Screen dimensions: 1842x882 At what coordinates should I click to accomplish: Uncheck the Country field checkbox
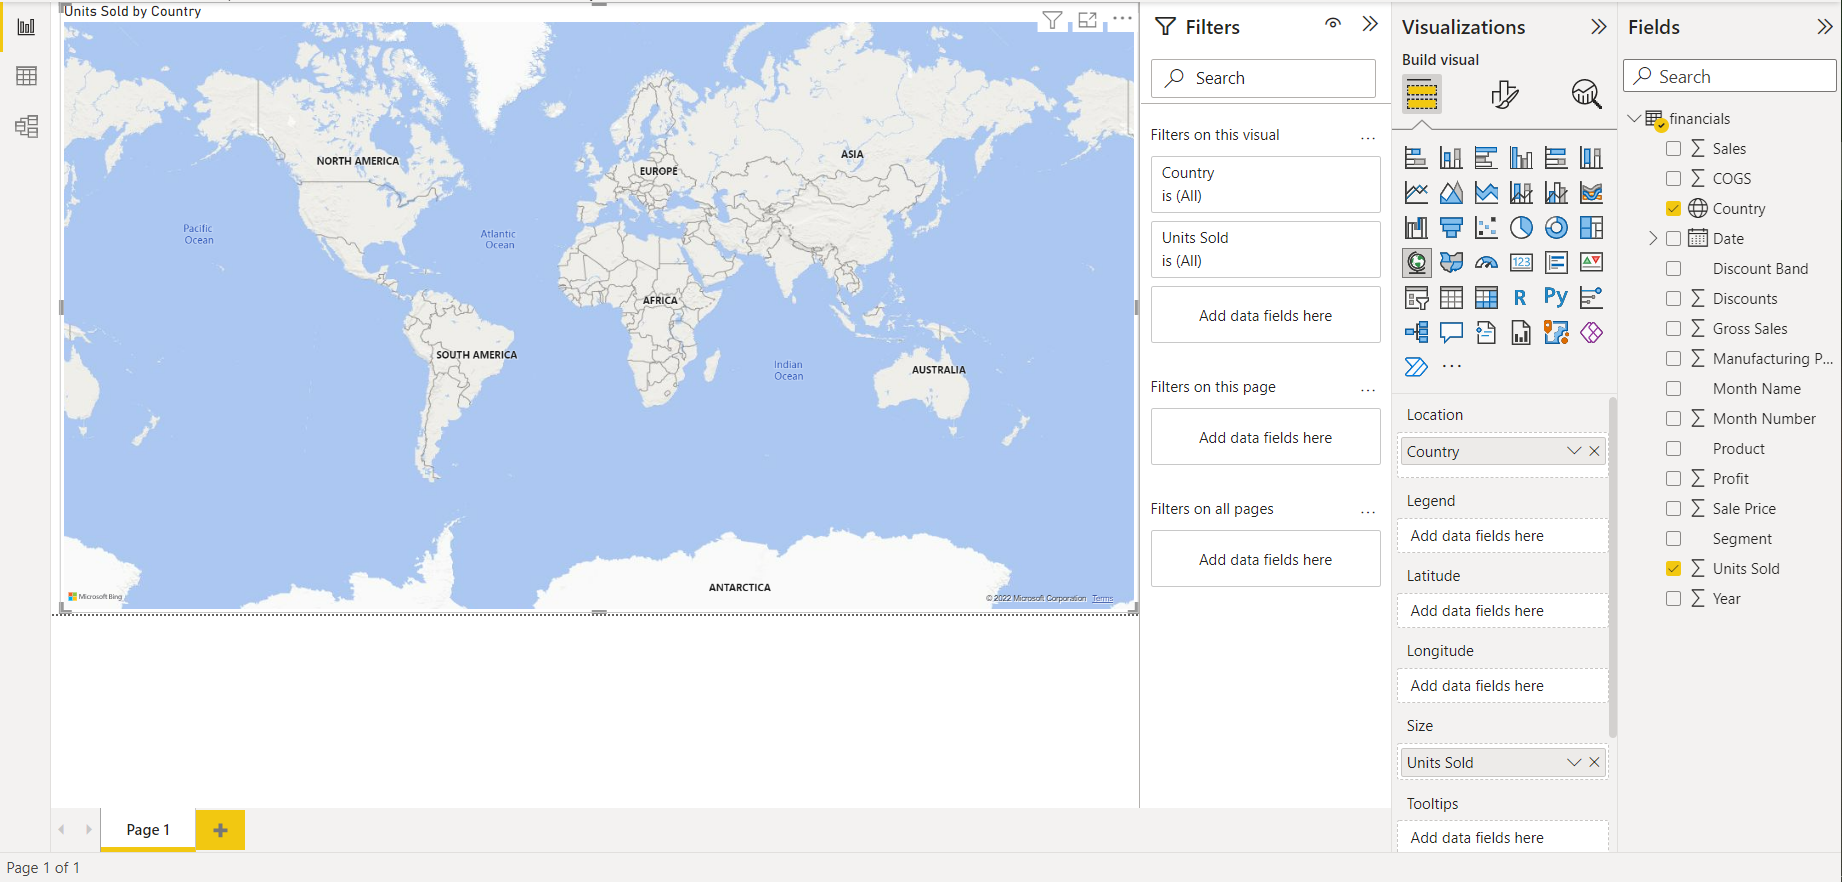[x=1673, y=209]
